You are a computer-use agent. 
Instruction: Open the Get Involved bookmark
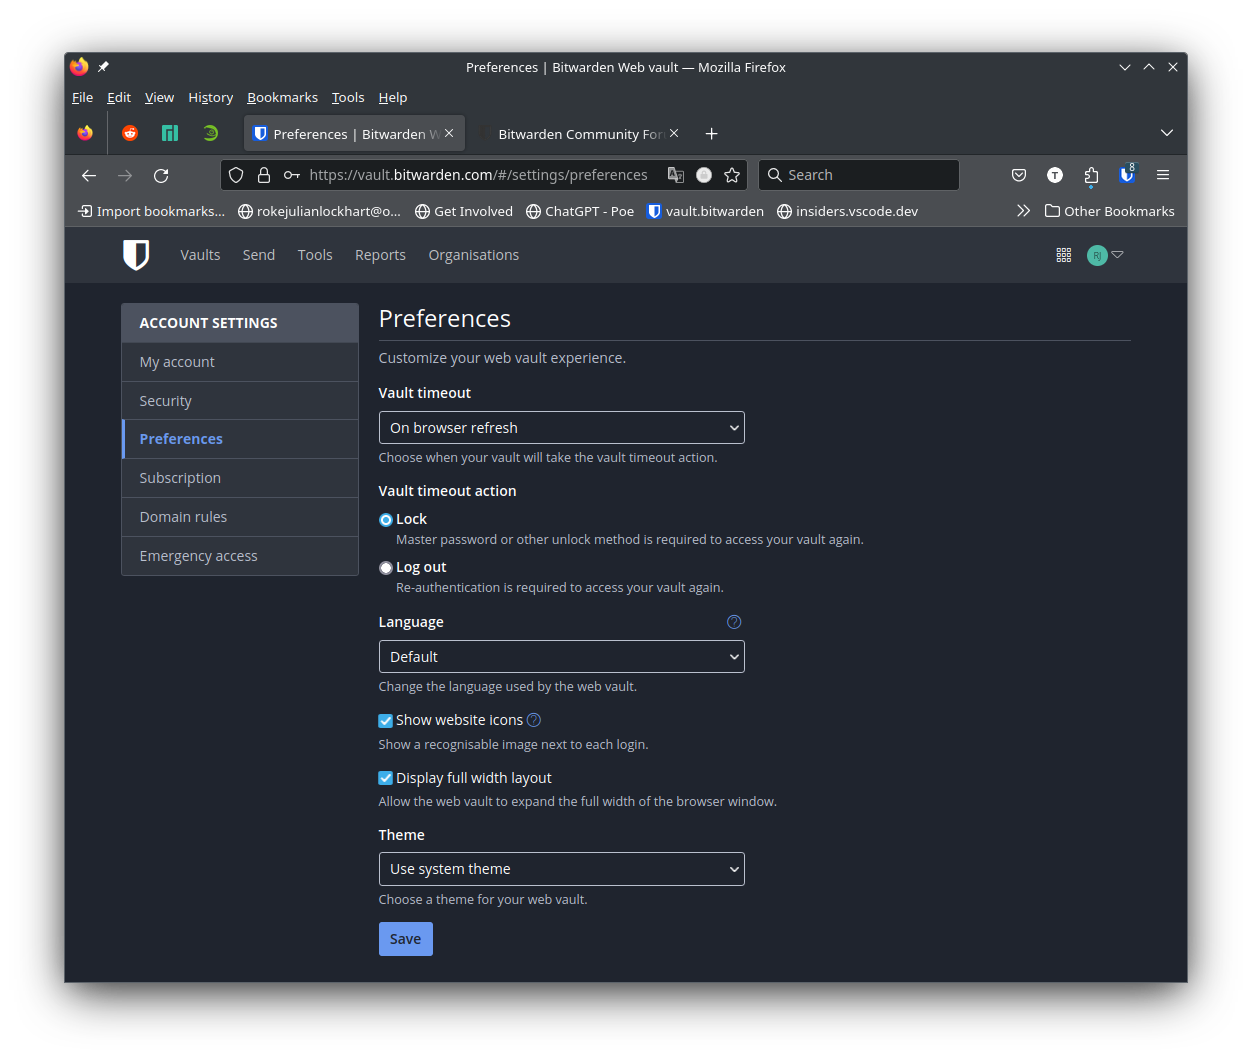point(464,211)
